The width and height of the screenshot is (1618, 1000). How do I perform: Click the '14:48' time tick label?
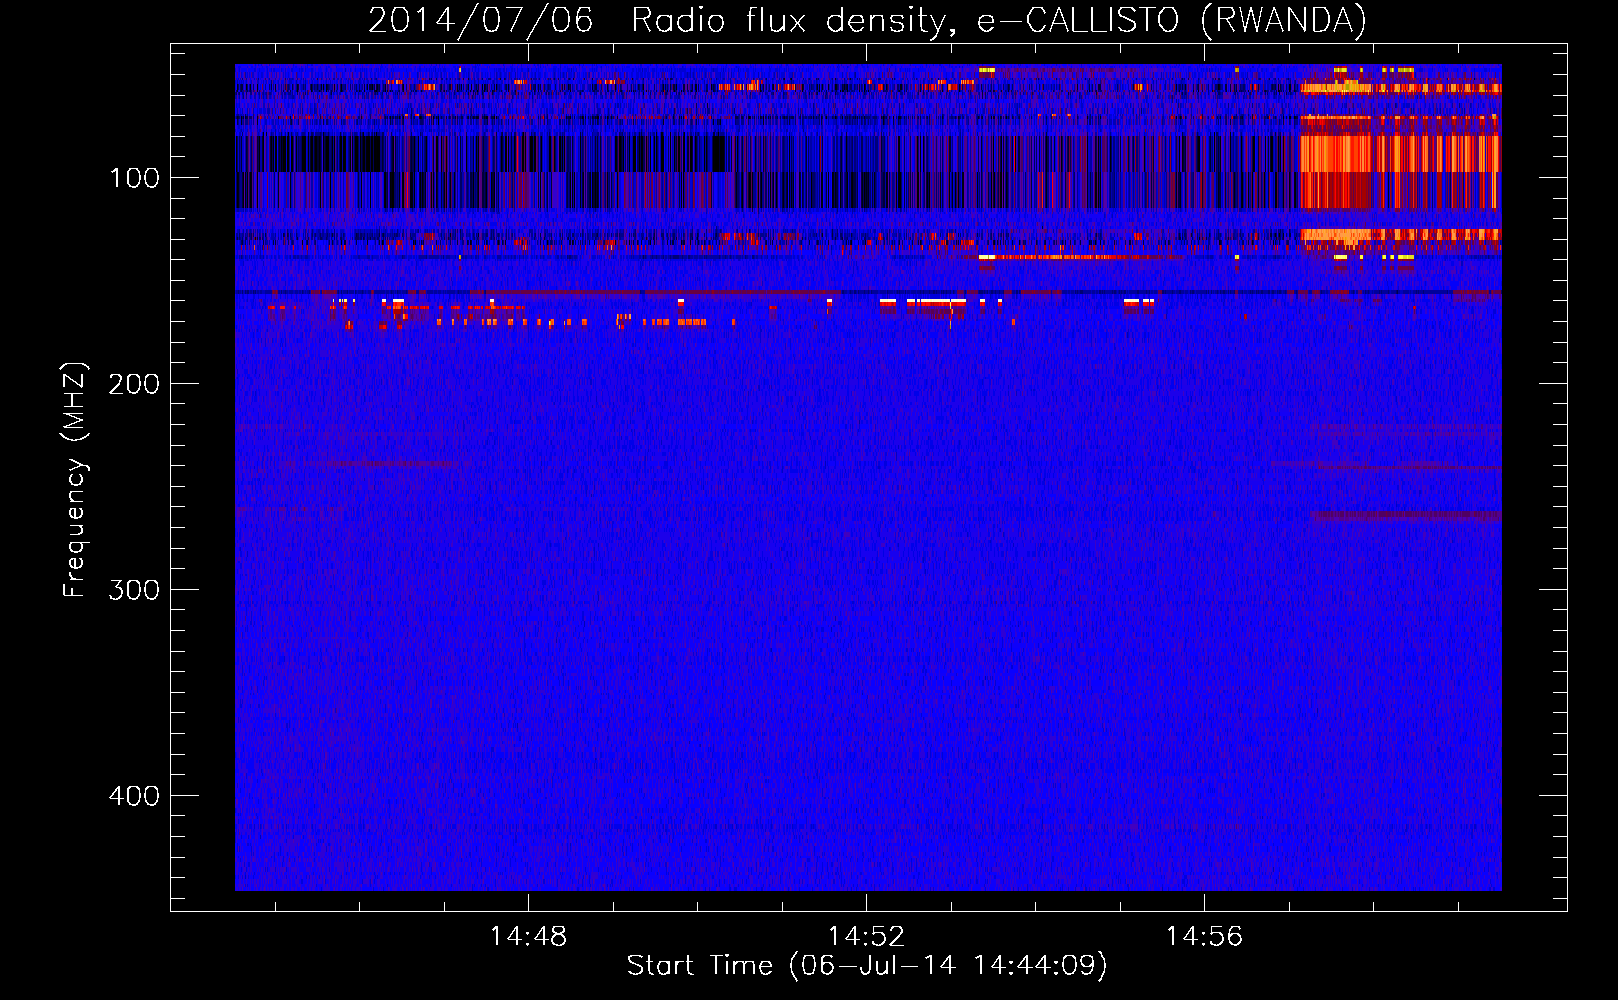click(x=528, y=936)
